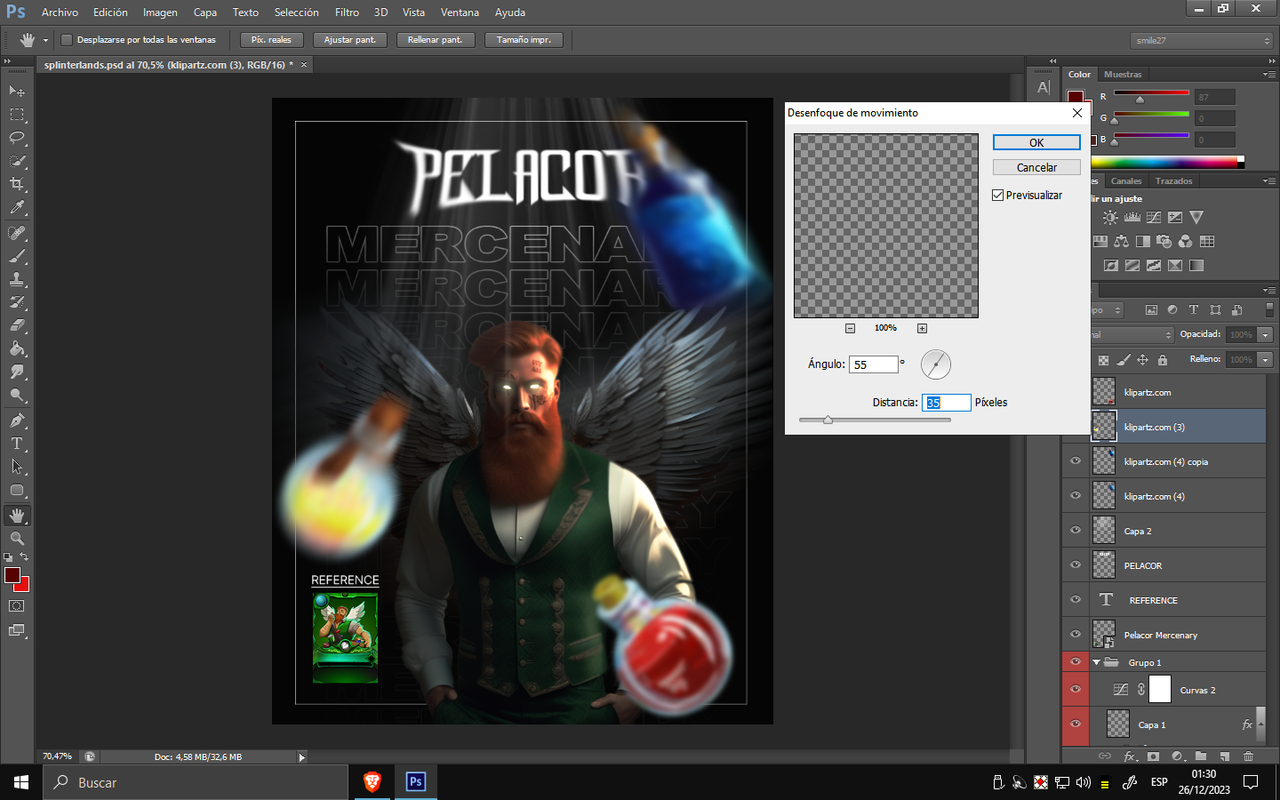
Task: Open the Archivo menu
Action: pyautogui.click(x=59, y=12)
